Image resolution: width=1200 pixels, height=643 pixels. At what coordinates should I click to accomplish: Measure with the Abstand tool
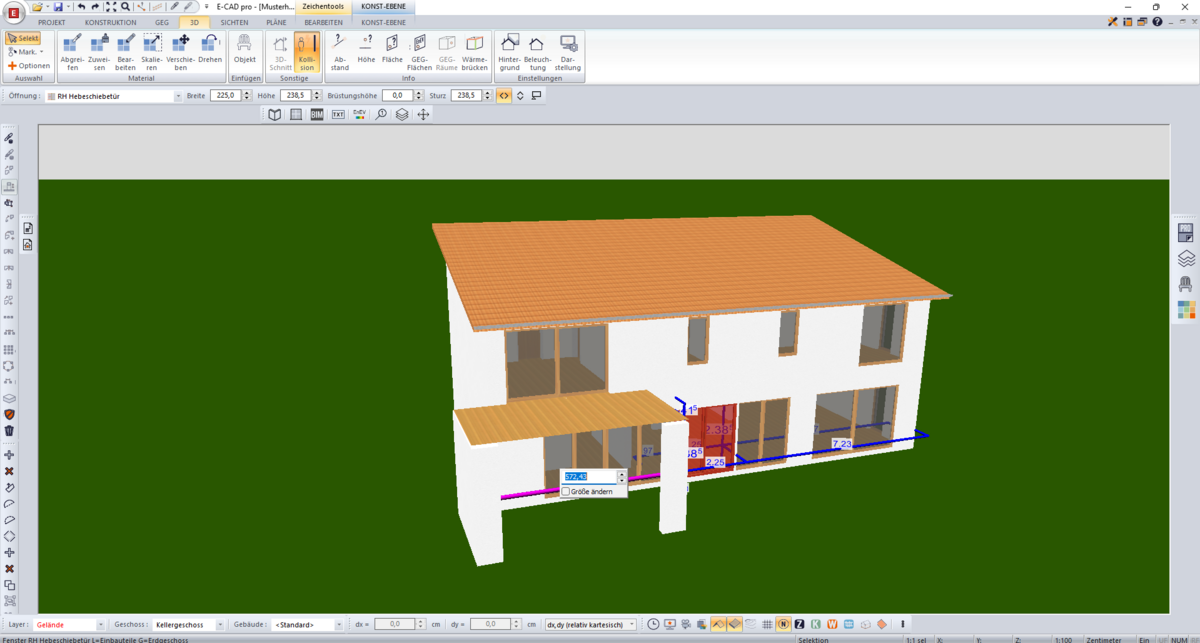tap(340, 52)
